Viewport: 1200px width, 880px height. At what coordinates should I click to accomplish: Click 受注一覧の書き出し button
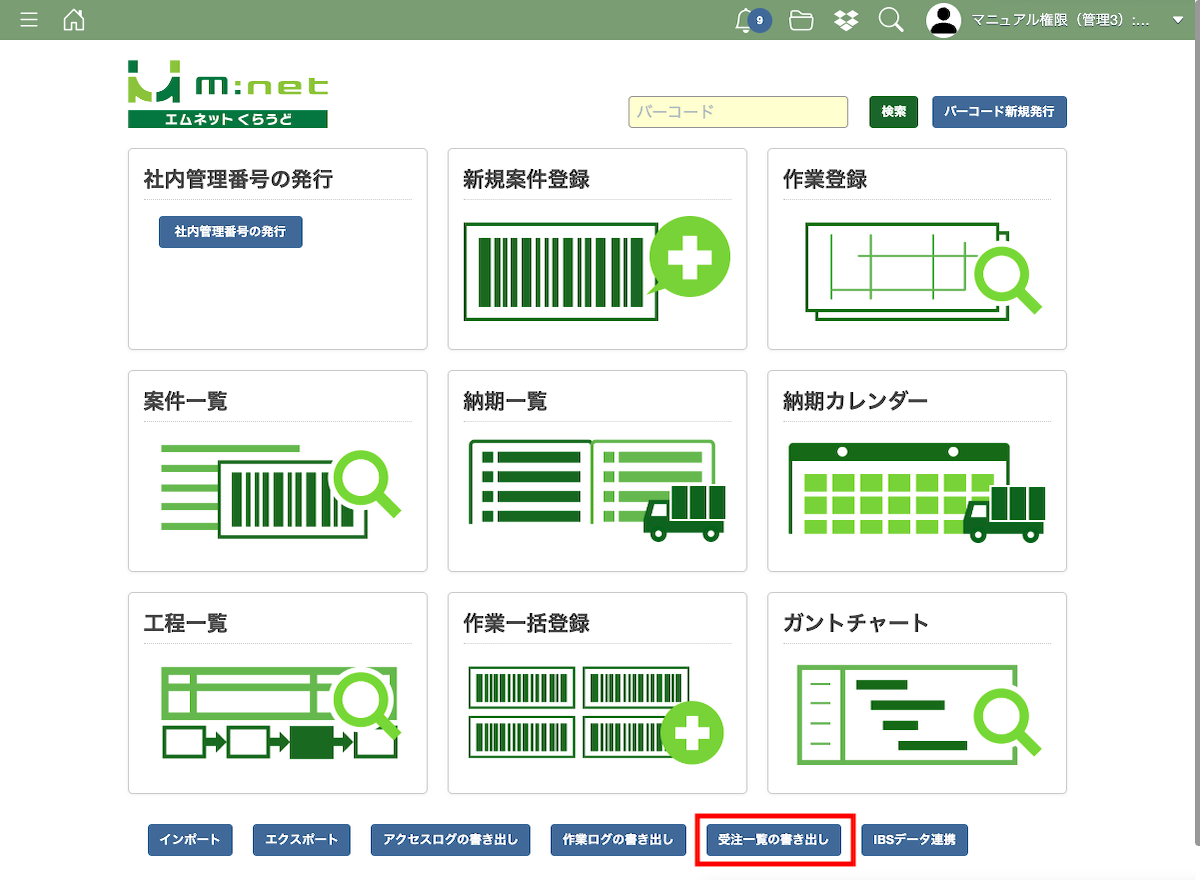point(773,840)
